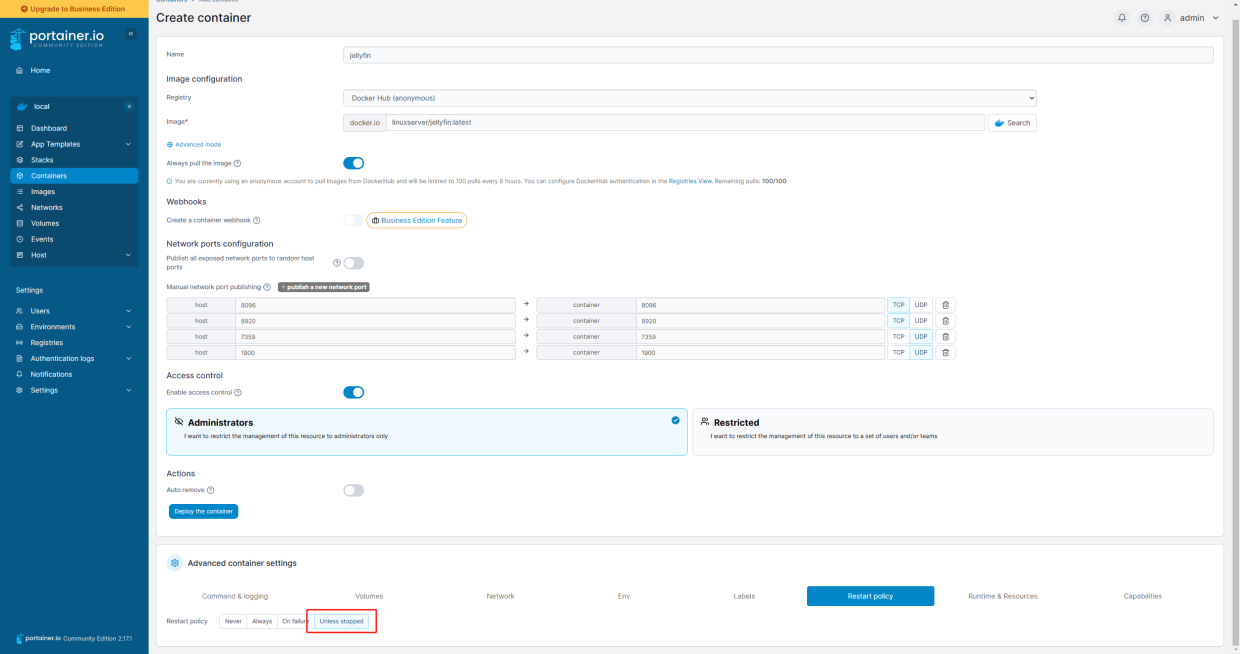Viewport: 1240px width, 654px height.
Task: Click help icon next to Enable access control
Action: pyautogui.click(x=238, y=393)
